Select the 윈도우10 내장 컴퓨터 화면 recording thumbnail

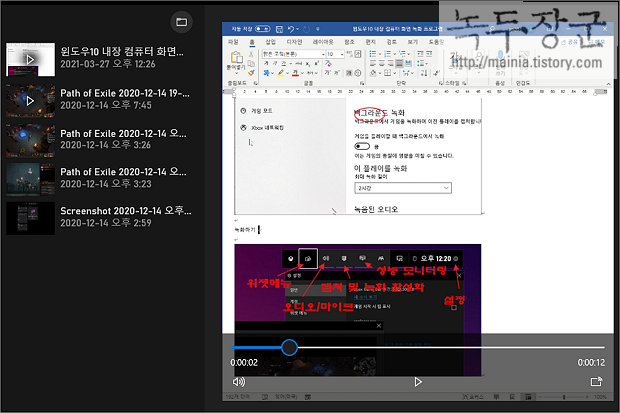[30, 60]
